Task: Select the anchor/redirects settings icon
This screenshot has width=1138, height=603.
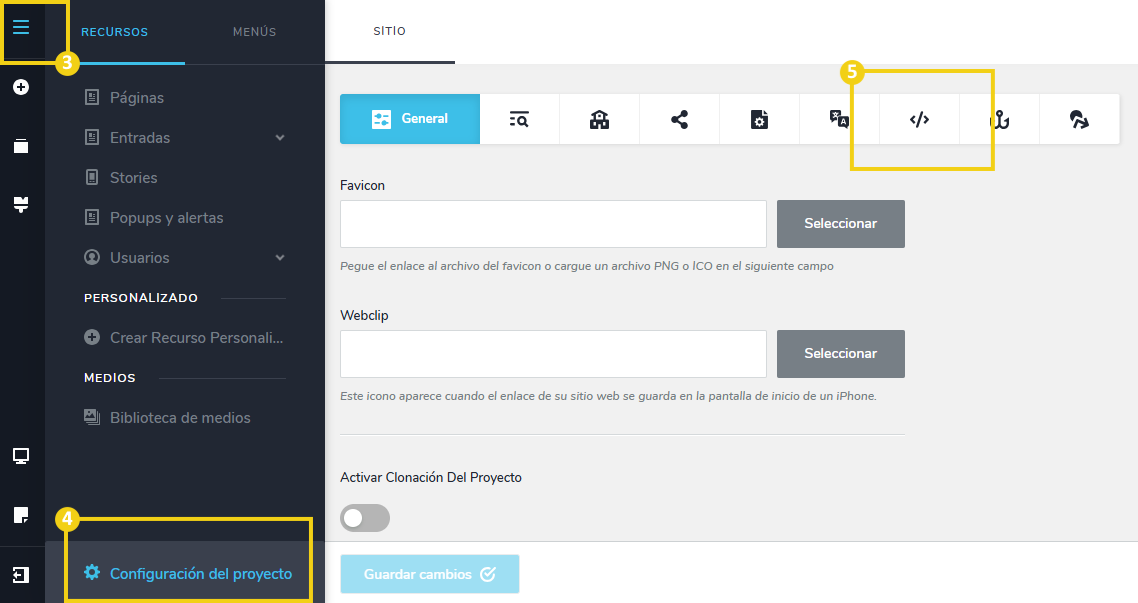Action: (999, 118)
